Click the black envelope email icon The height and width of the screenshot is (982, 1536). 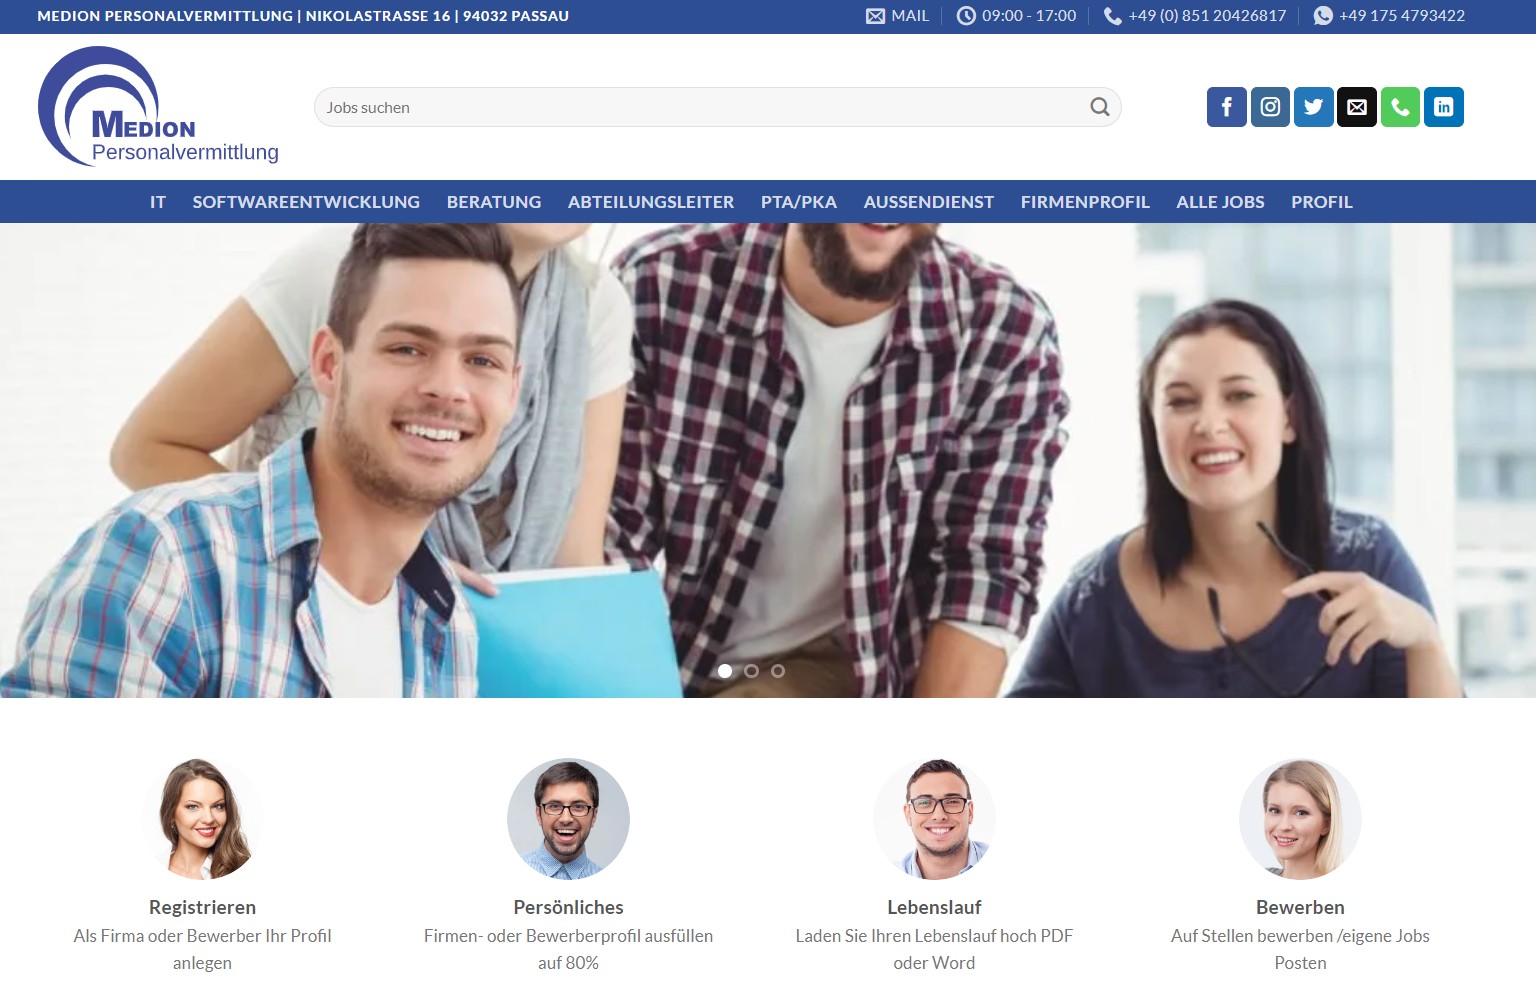[x=1357, y=107]
